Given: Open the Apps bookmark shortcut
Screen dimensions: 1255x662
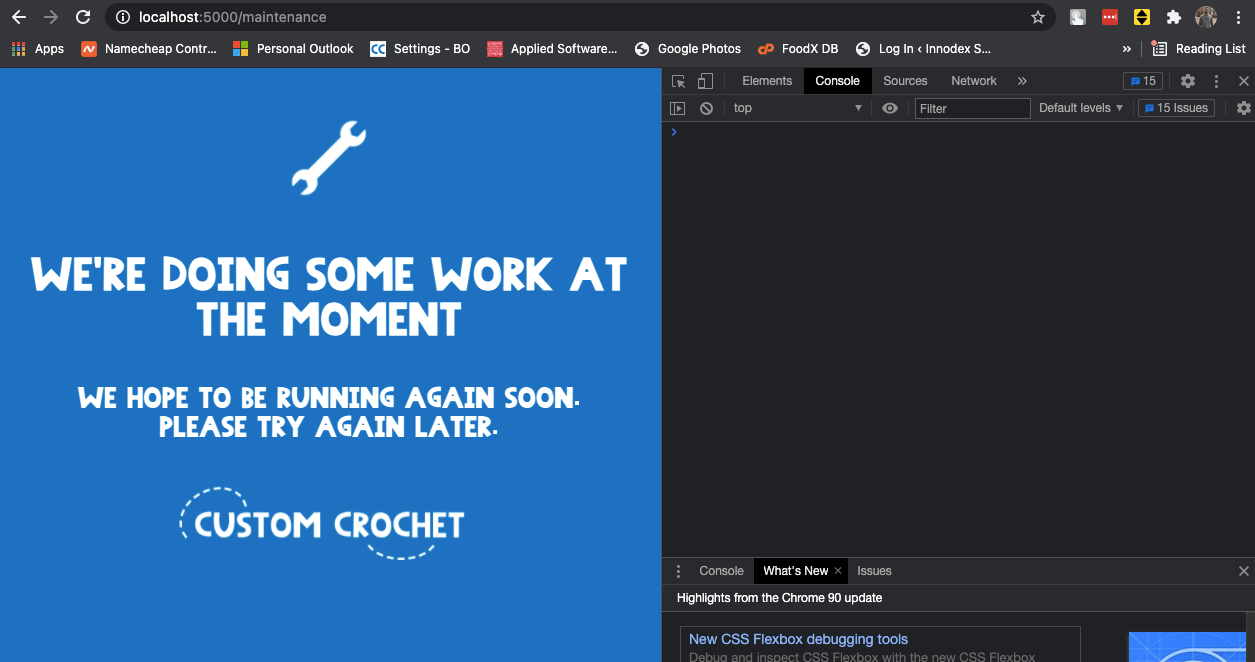Looking at the screenshot, I should click(x=37, y=48).
